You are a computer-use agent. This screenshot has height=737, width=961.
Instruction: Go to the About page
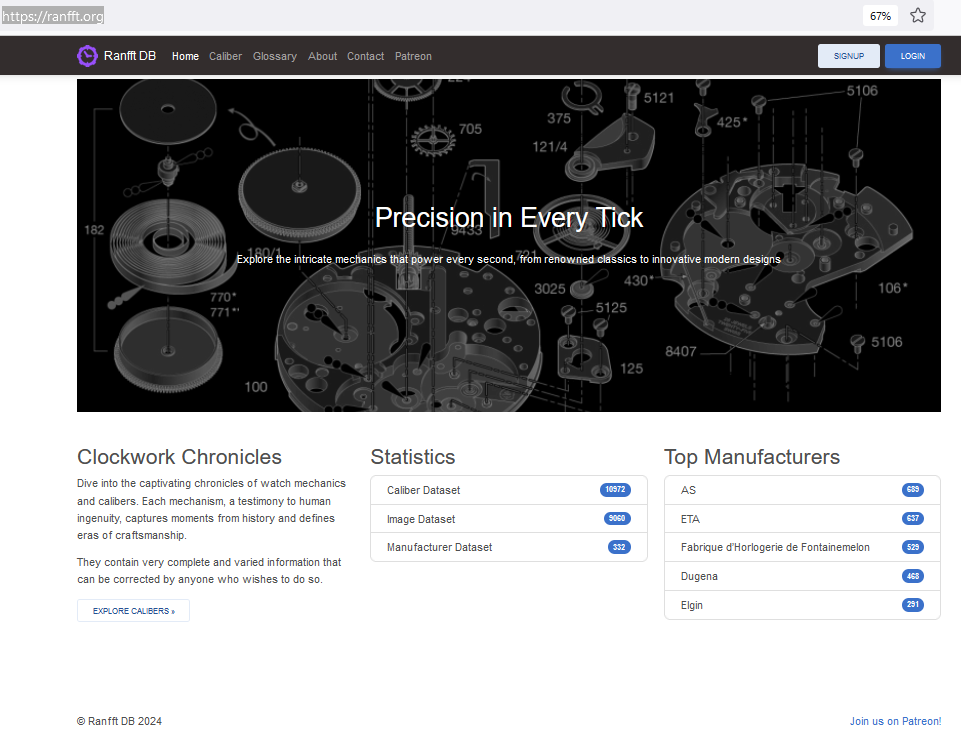pyautogui.click(x=322, y=56)
